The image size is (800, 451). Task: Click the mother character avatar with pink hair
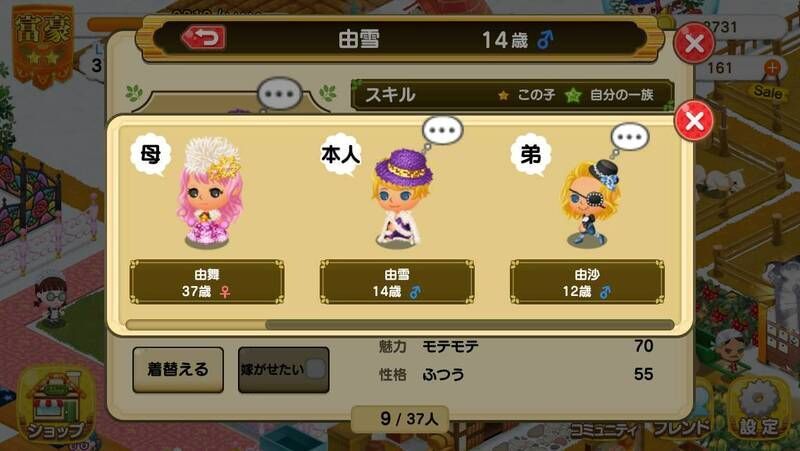click(x=210, y=192)
